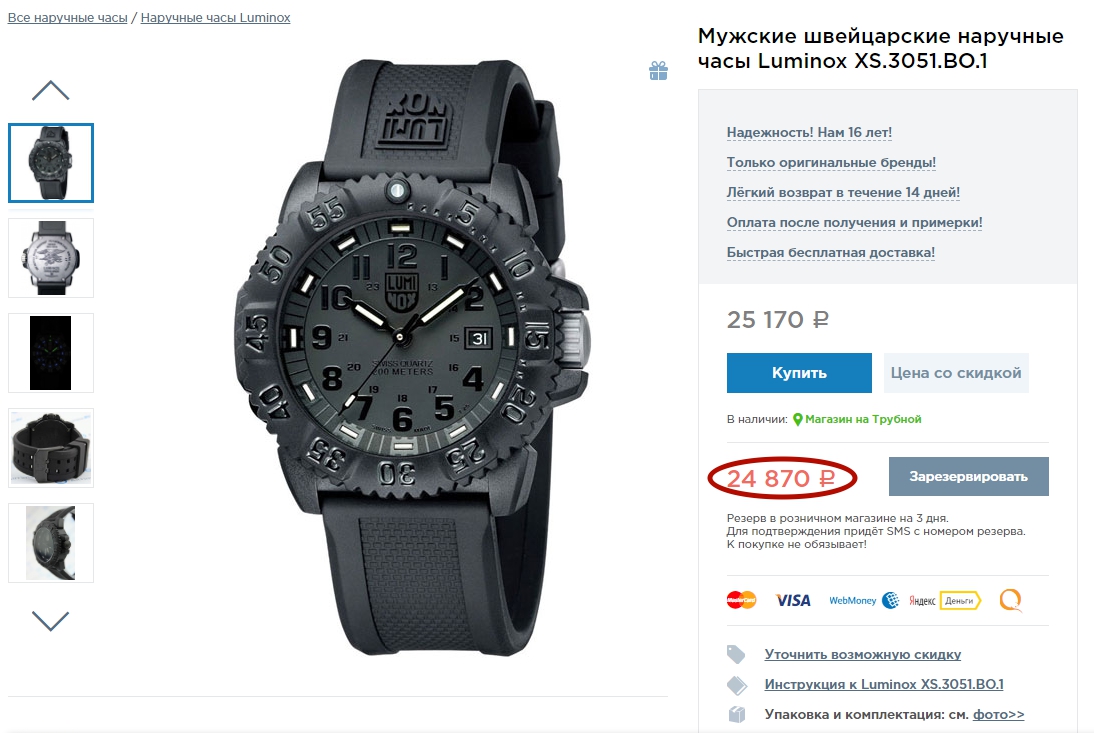Click the Mastercard payment icon
The image size is (1094, 733).
tap(741, 600)
